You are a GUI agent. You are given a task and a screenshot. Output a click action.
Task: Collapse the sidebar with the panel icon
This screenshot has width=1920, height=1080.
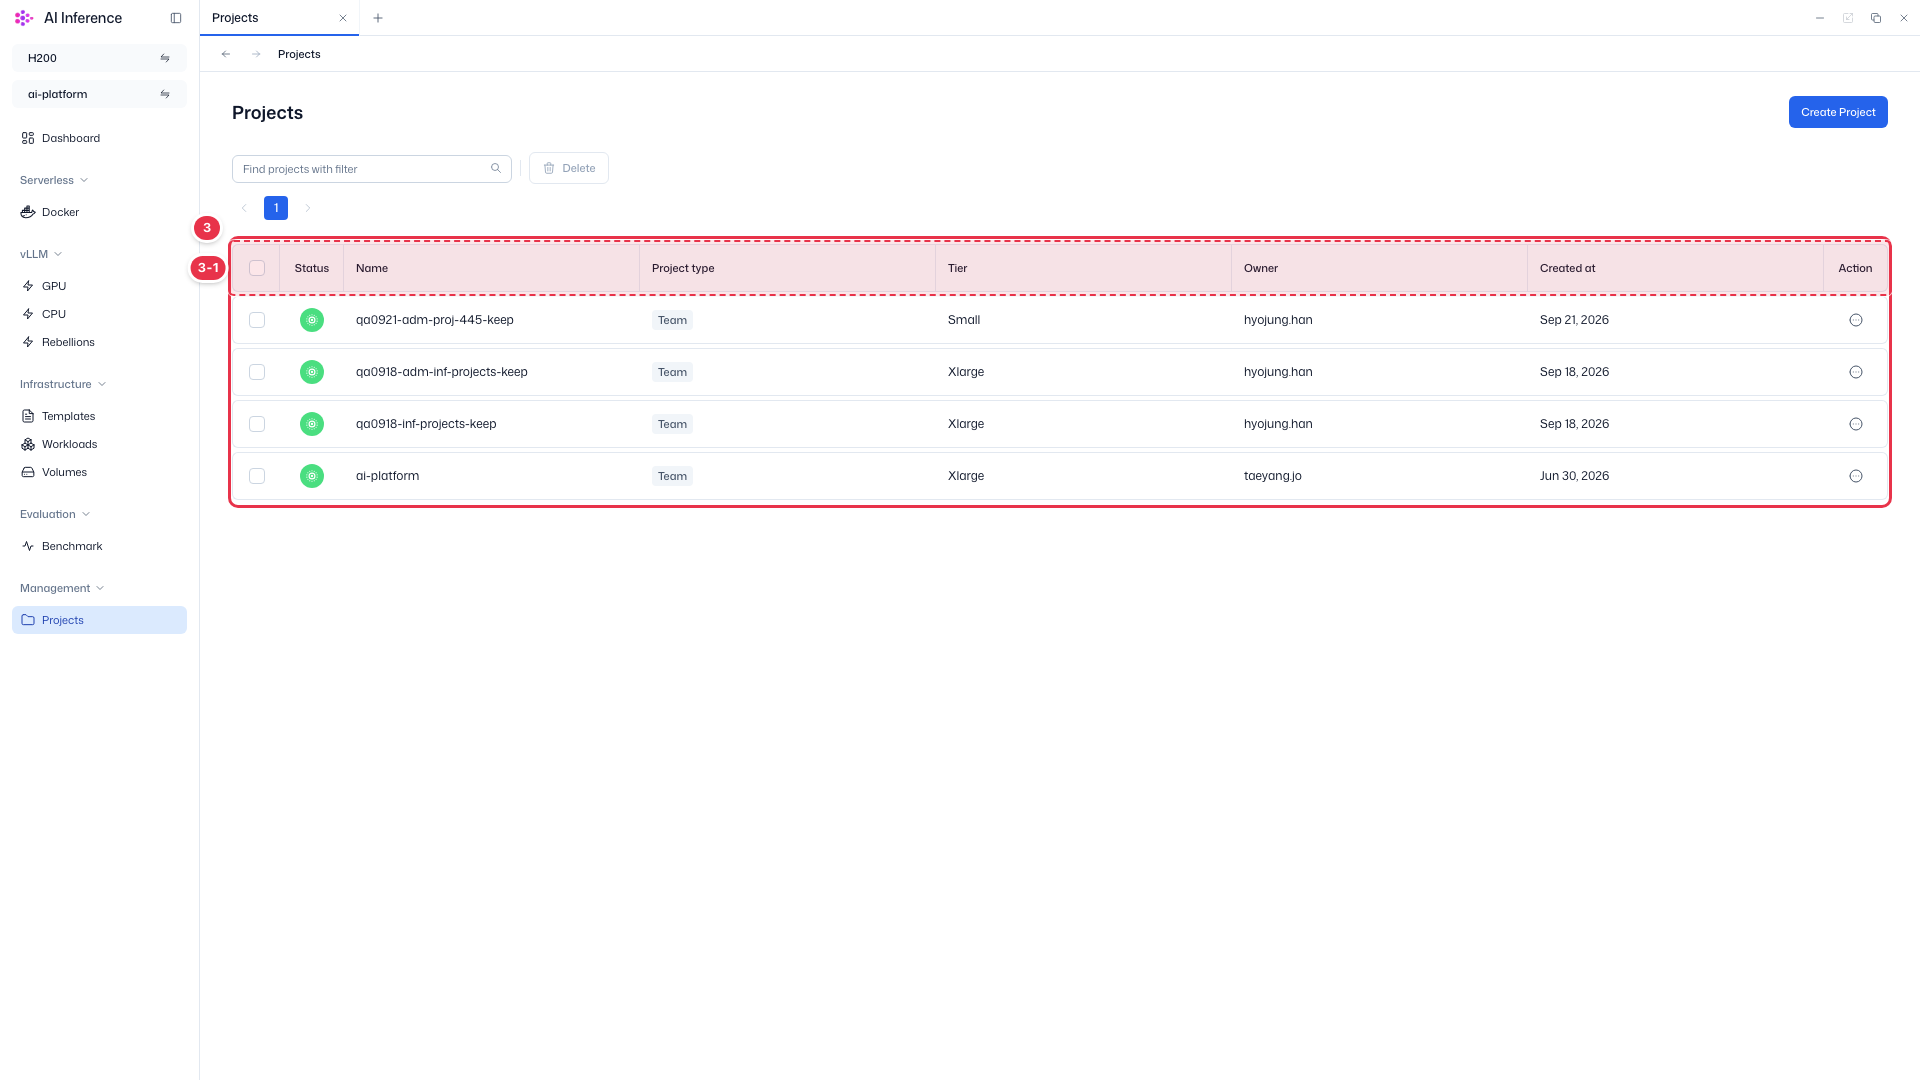[176, 18]
